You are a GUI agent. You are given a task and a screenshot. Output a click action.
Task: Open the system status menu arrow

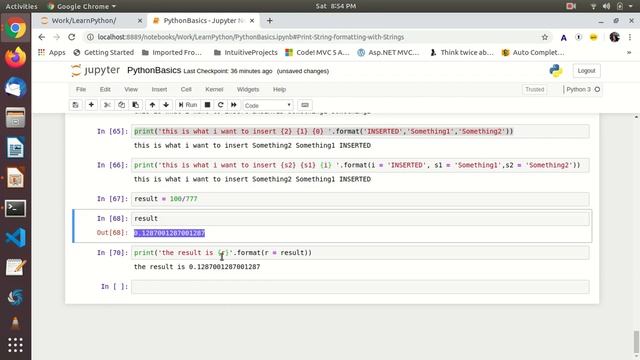click(631, 6)
